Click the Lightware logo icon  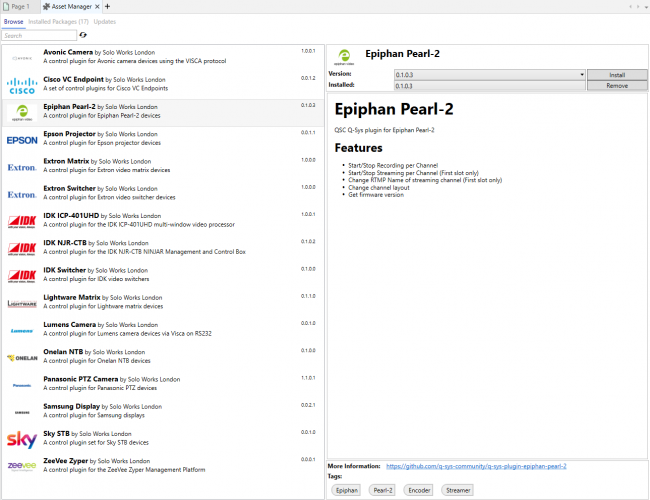pos(22,304)
